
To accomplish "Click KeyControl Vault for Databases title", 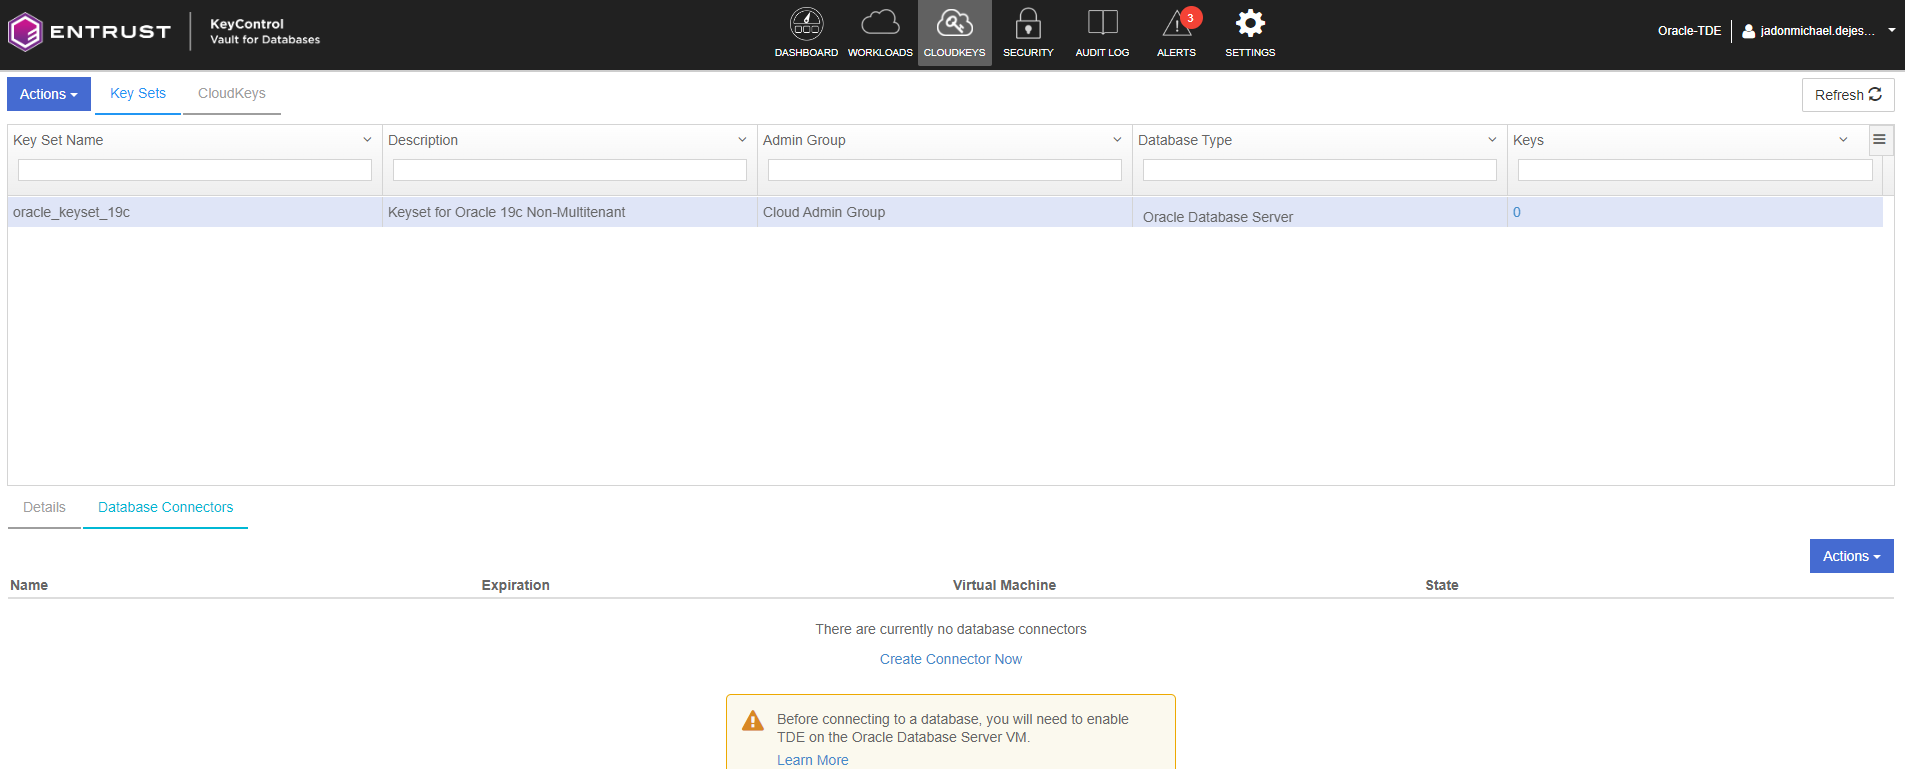I will point(265,31).
